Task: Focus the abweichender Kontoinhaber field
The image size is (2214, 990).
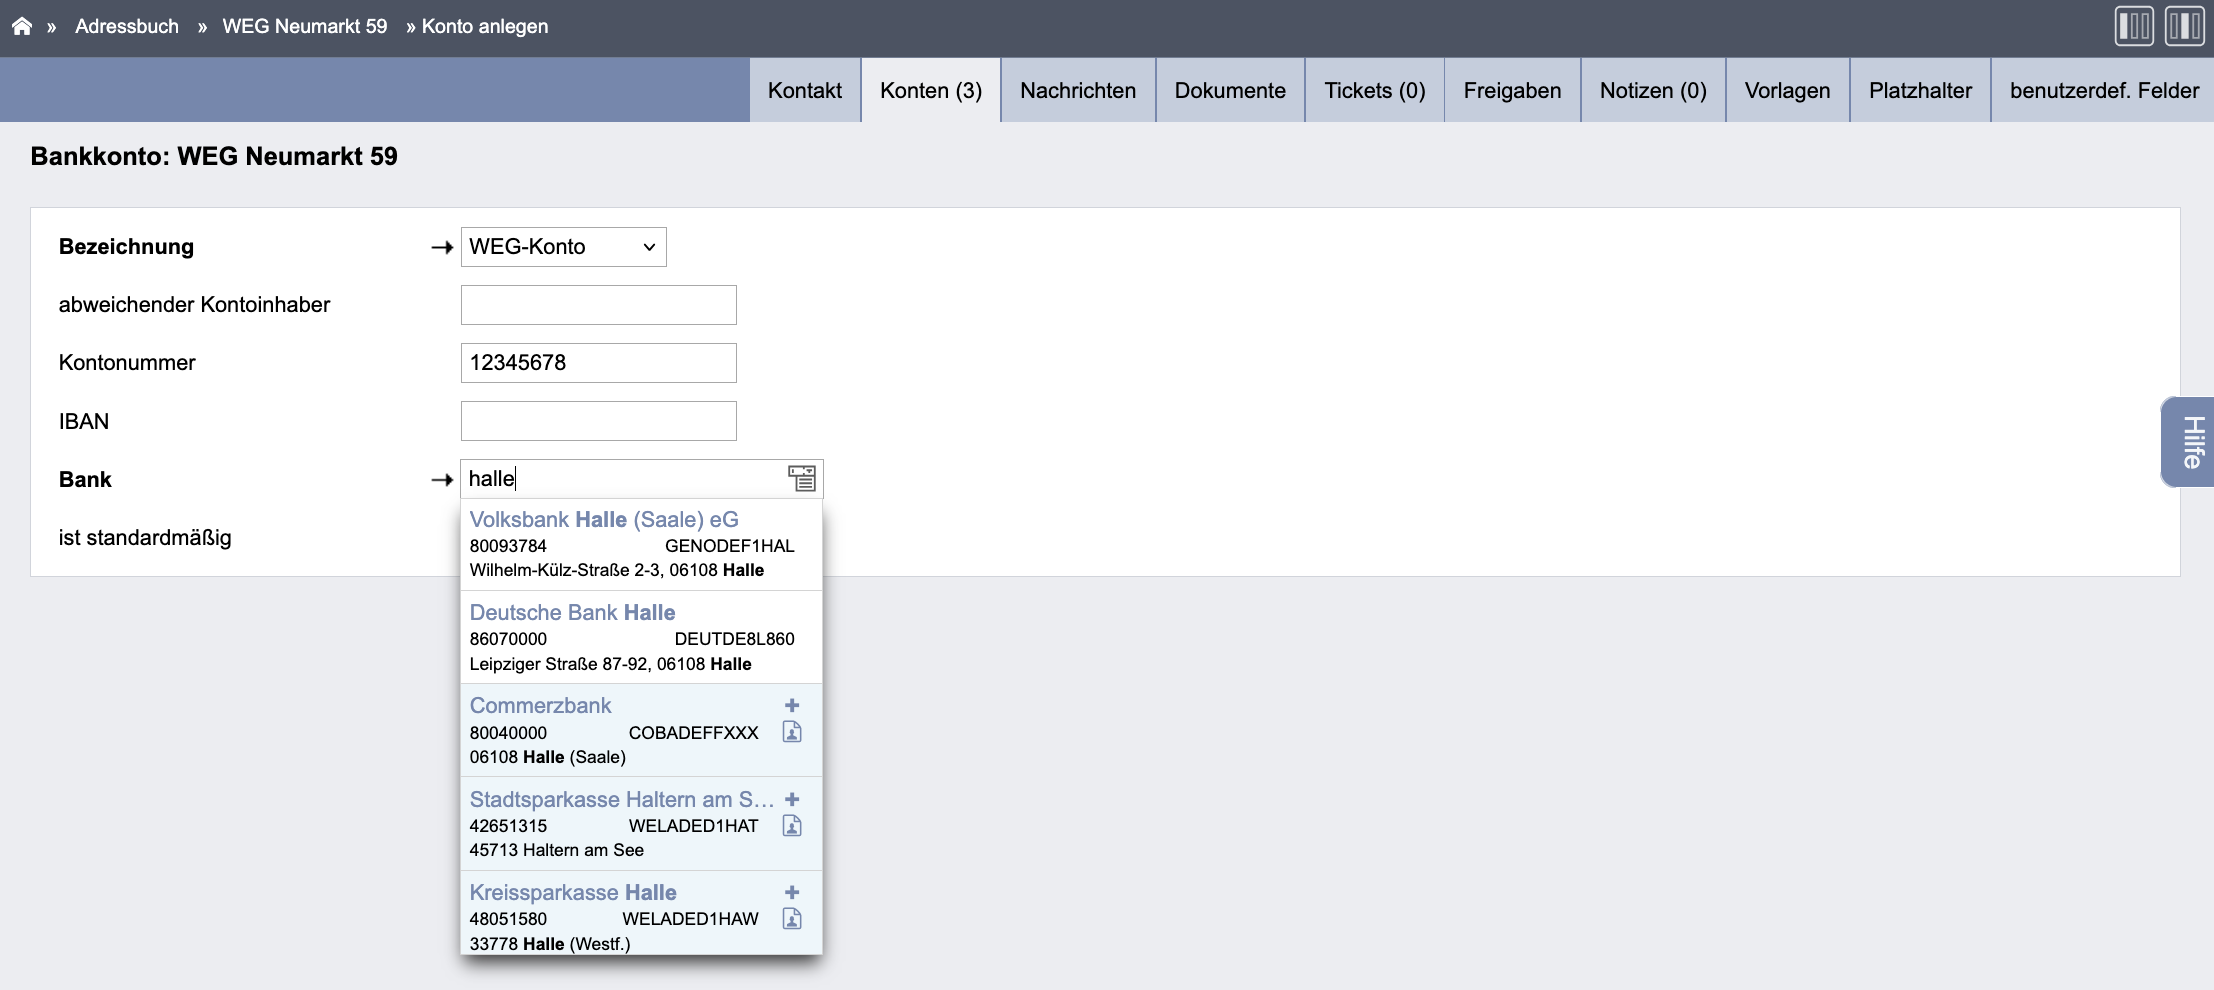Action: (x=598, y=305)
